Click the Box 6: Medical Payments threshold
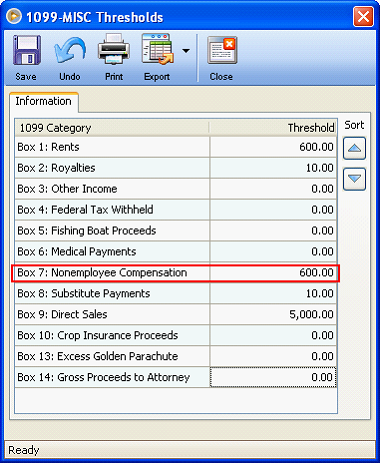The height and width of the screenshot is (464, 381). point(273,252)
